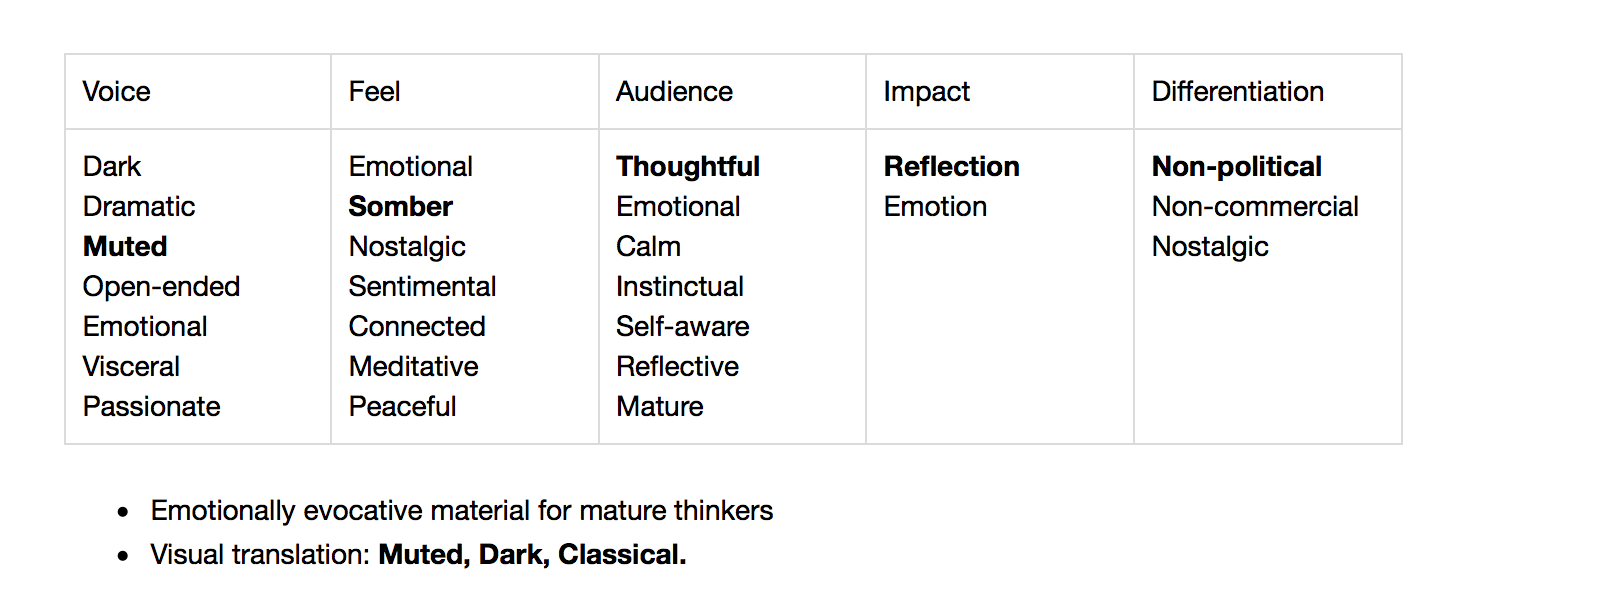The height and width of the screenshot is (612, 1624).
Task: Click the Feel column header
Action: tap(374, 92)
